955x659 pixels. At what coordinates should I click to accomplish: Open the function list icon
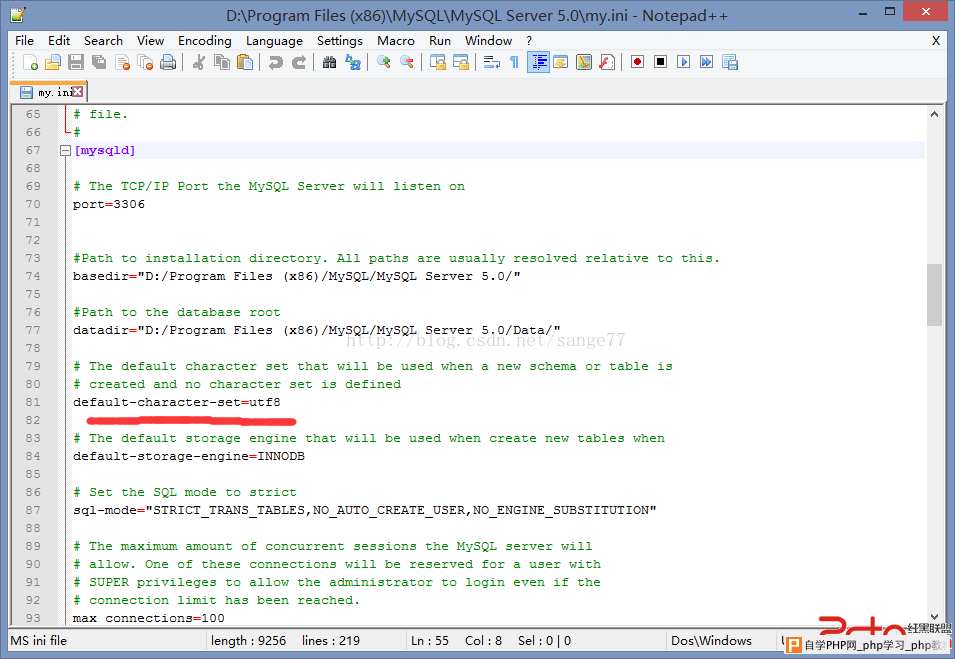[607, 62]
